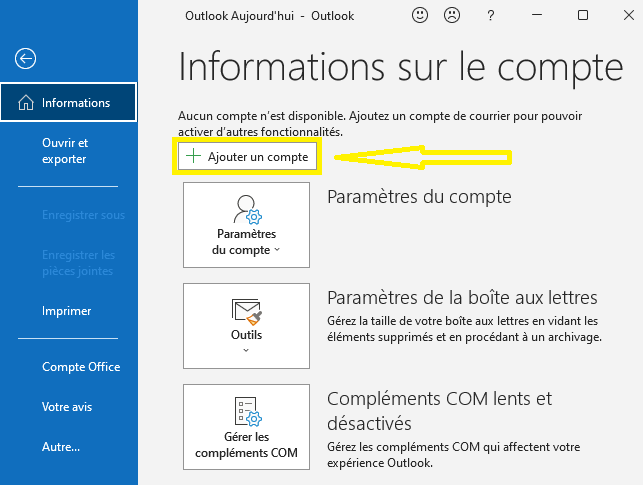Click the Gérez les compléments COM description text
The image size is (643, 485).
(454, 455)
